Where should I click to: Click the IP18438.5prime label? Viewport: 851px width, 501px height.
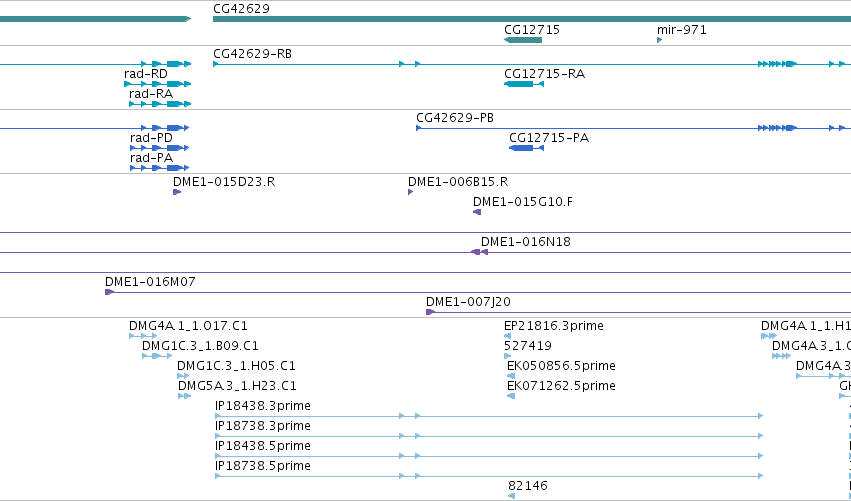pyautogui.click(x=263, y=446)
